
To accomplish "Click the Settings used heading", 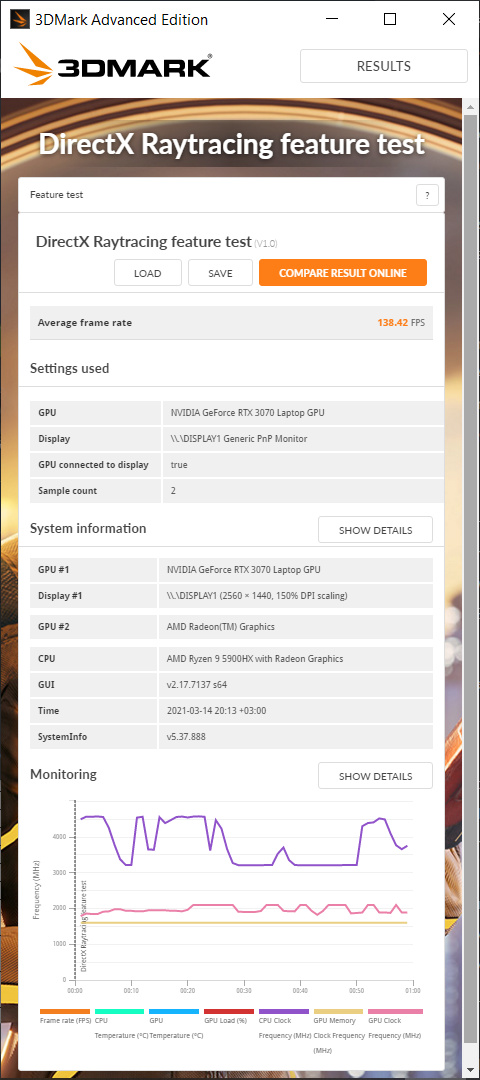I will [70, 368].
